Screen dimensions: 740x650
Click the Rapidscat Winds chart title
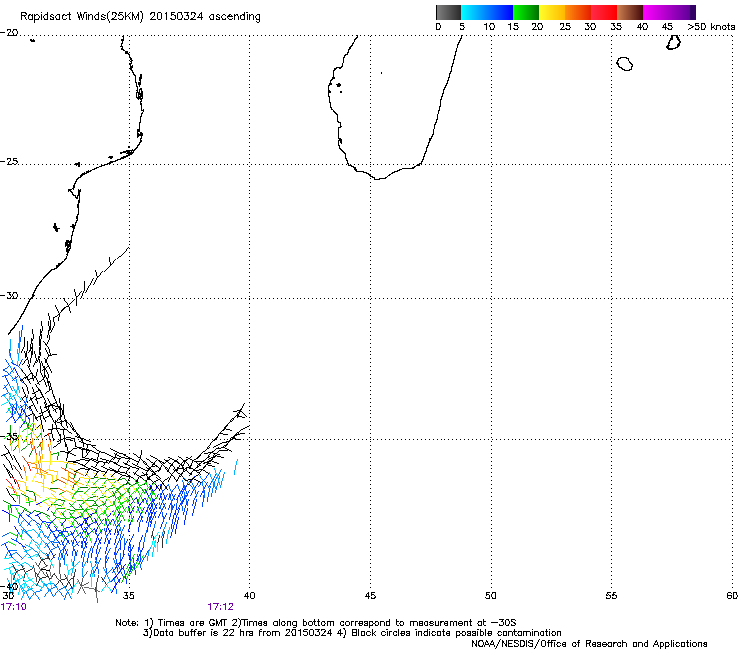[140, 17]
